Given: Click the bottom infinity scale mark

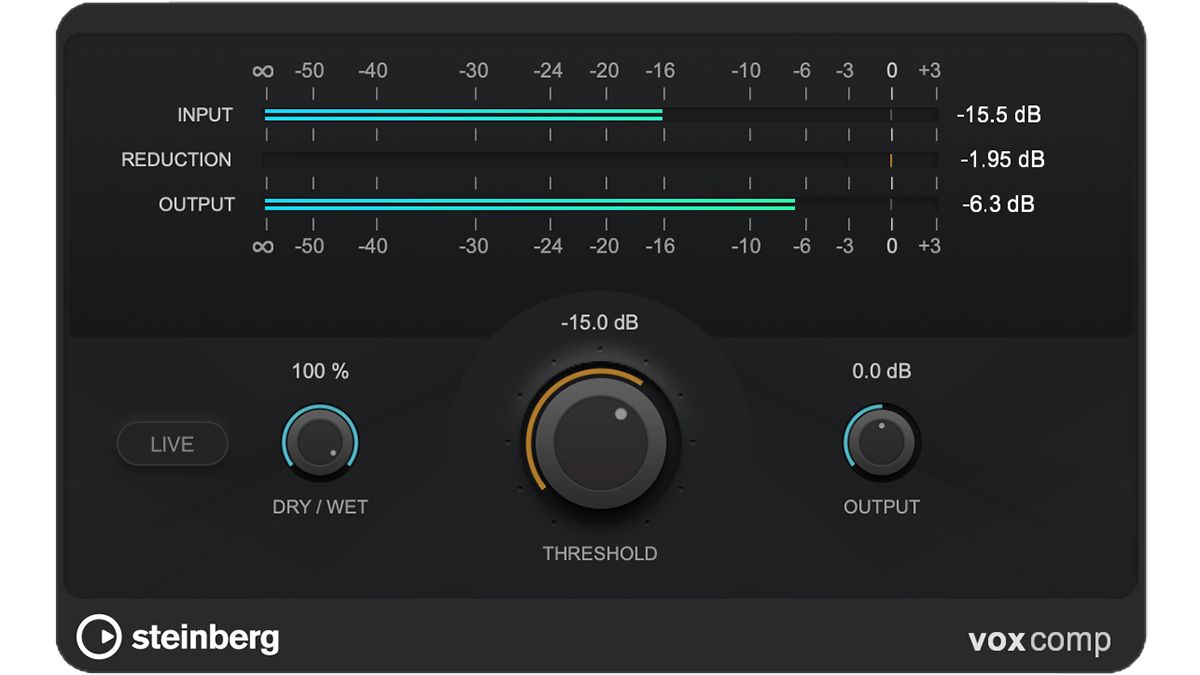Looking at the screenshot, I should 263,246.
